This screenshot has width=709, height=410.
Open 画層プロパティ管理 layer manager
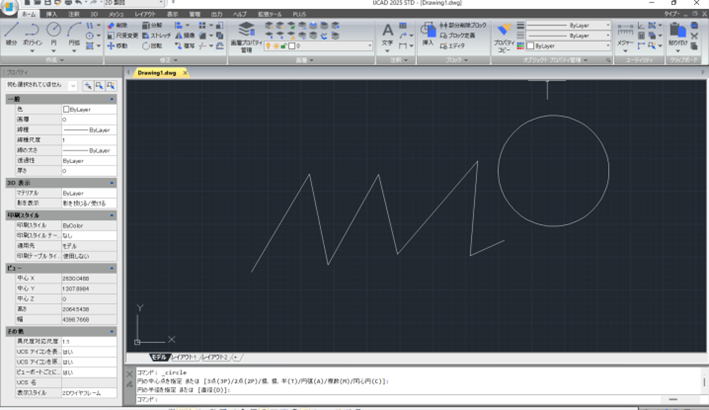pyautogui.click(x=246, y=37)
